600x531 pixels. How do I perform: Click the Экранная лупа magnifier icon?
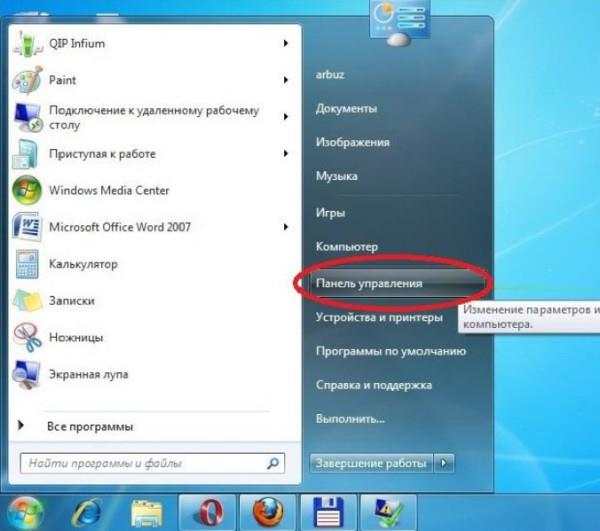(26, 375)
